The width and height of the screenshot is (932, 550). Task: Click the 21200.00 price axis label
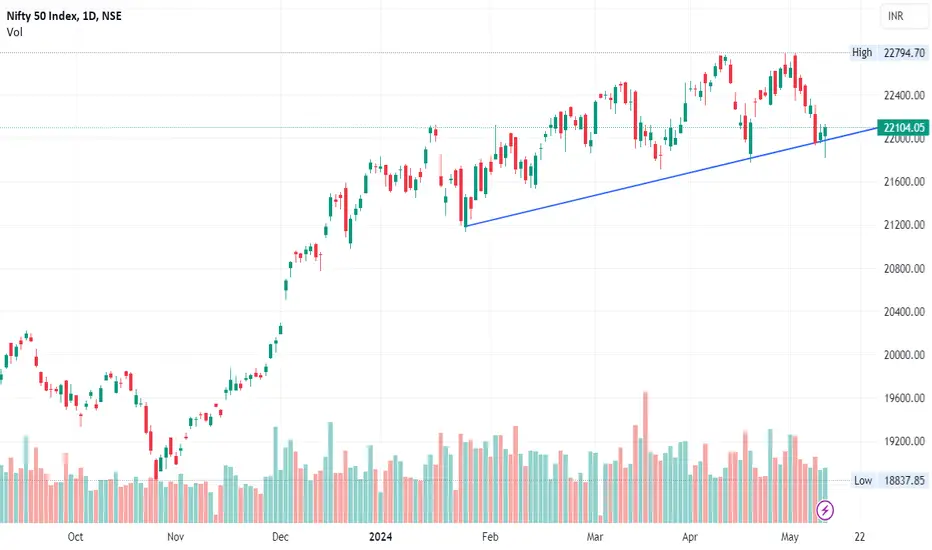[904, 225]
